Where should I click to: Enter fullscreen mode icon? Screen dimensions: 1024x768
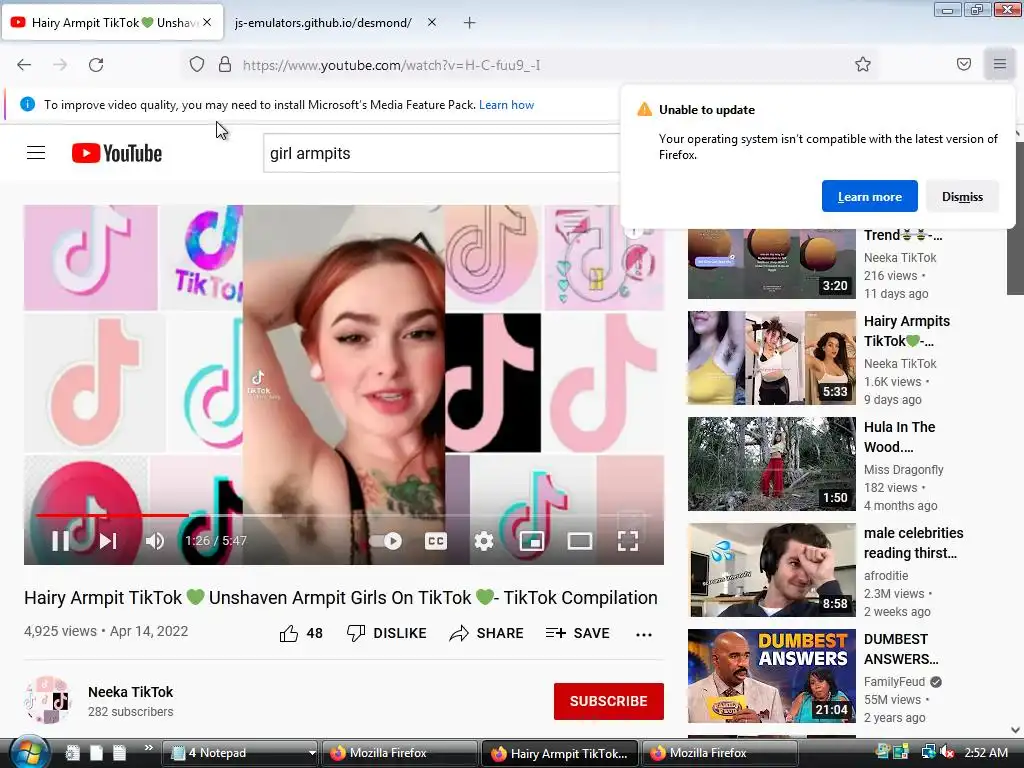click(x=628, y=541)
